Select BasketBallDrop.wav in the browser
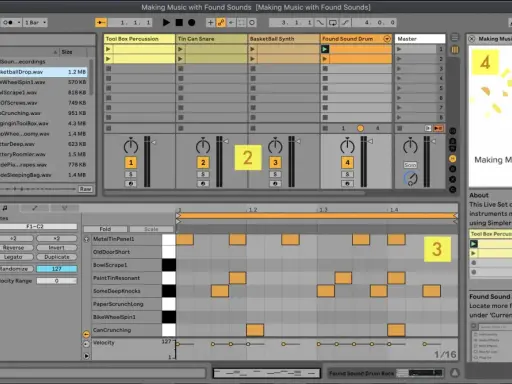The width and height of the screenshot is (512, 384). 44,72
